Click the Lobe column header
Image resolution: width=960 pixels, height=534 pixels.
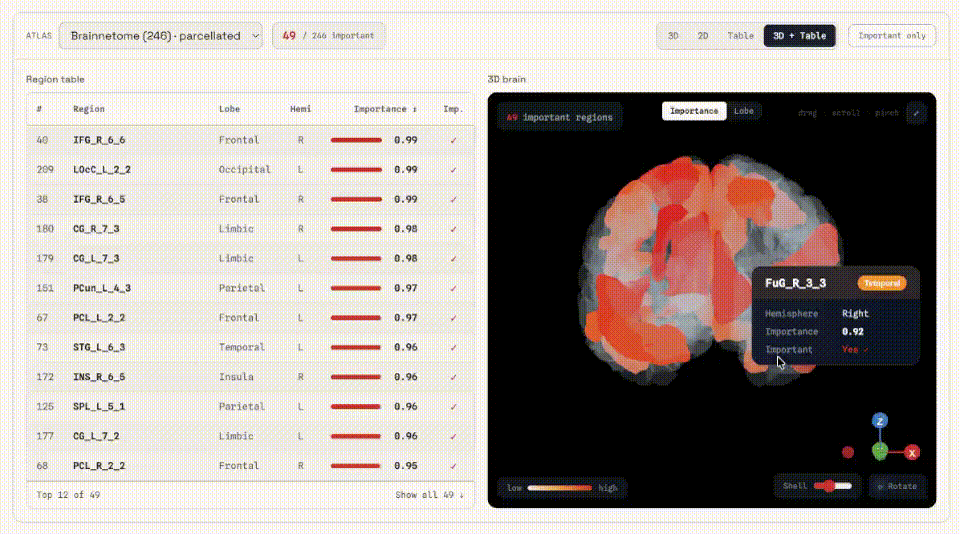230,109
